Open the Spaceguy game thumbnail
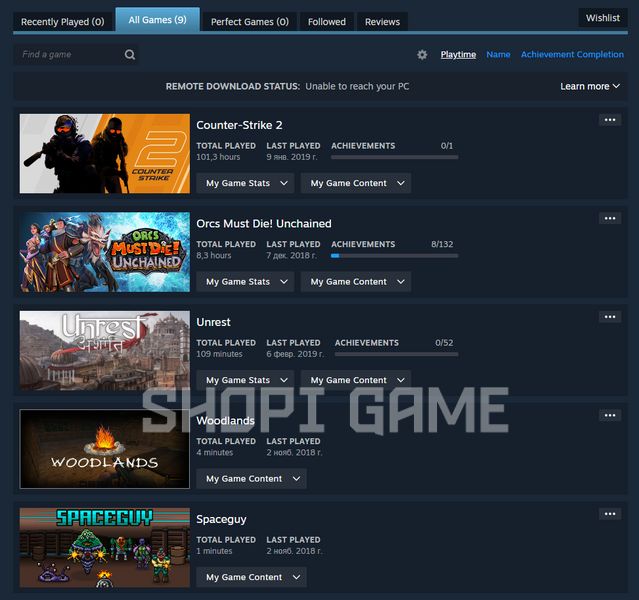639x600 pixels. 105,547
